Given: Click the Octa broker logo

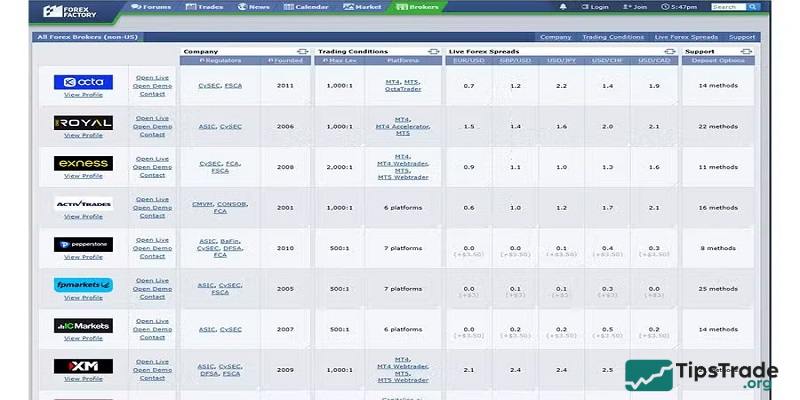Looking at the screenshot, I should point(83,82).
